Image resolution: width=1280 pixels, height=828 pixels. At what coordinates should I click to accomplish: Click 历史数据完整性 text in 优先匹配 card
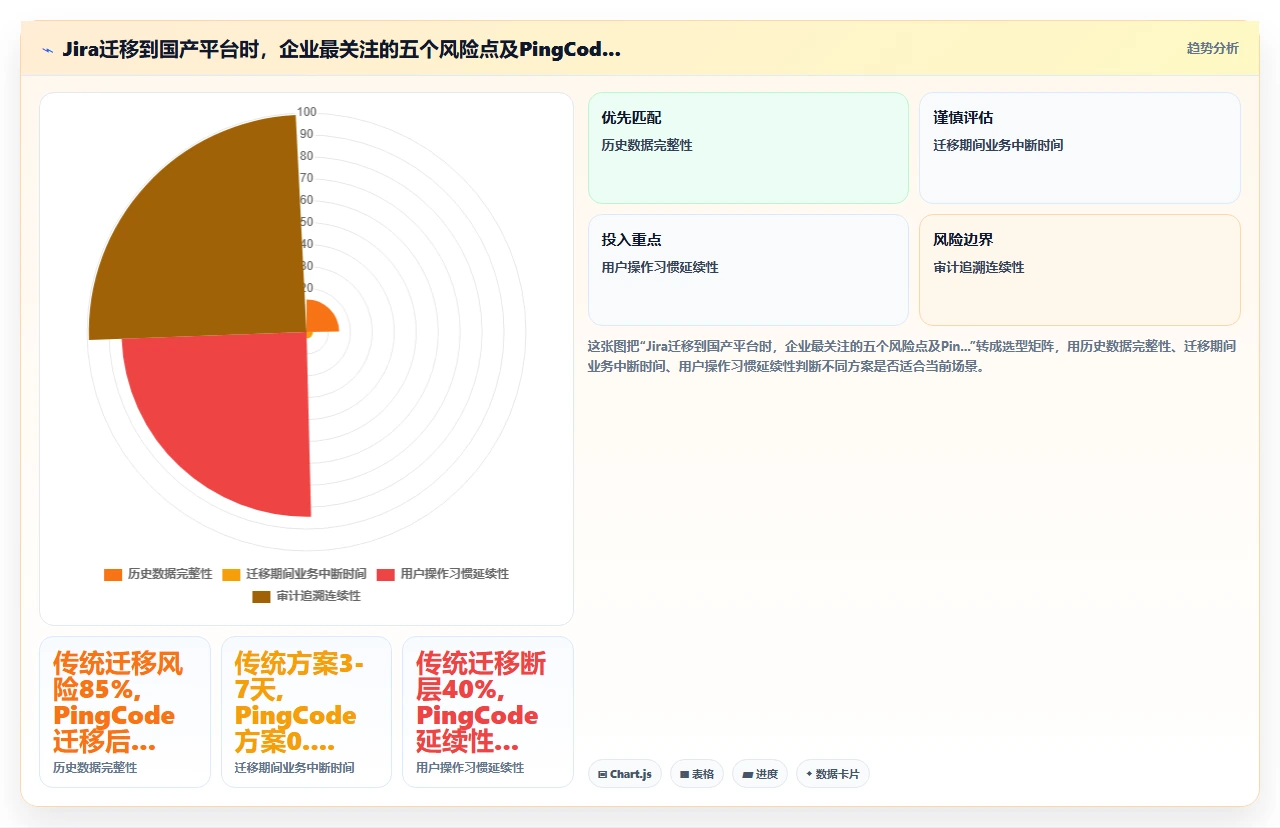[647, 145]
